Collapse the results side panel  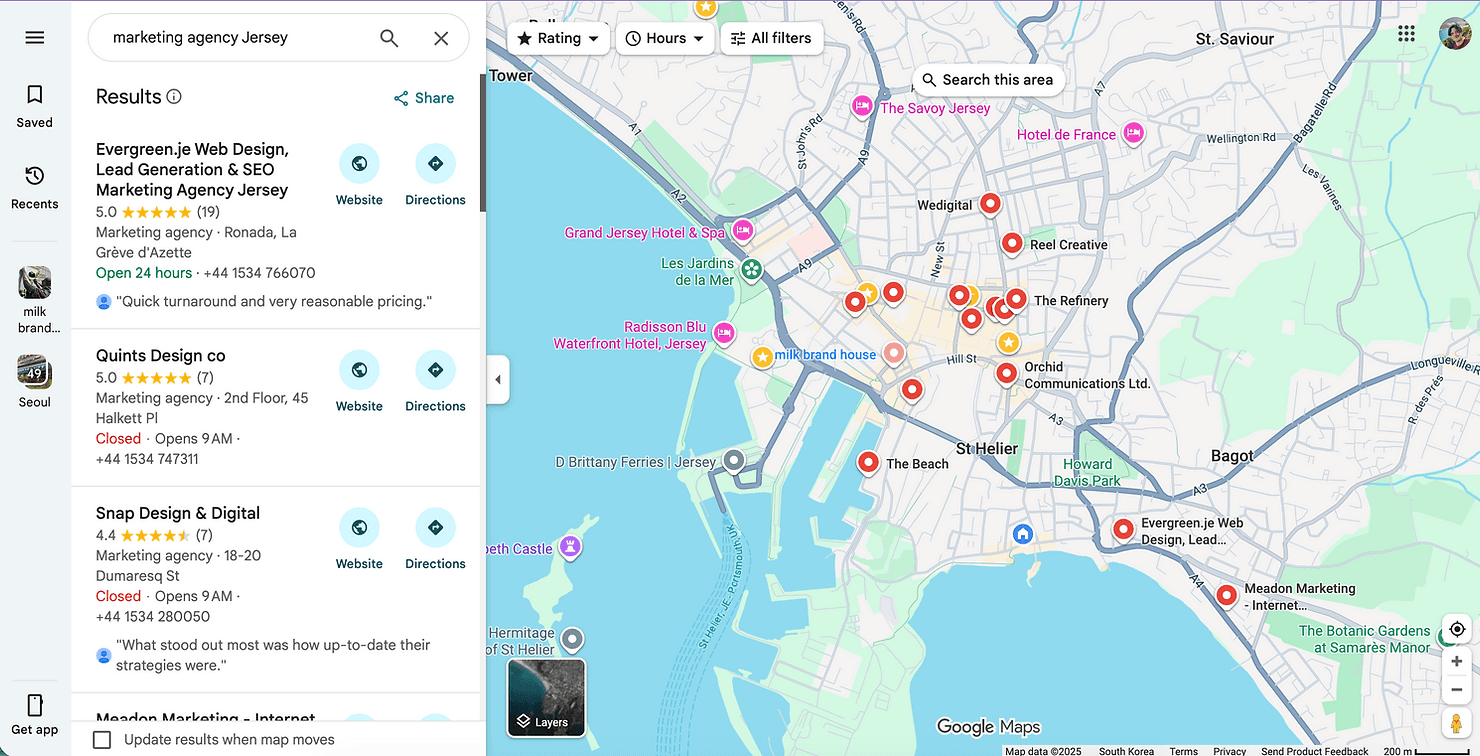tap(498, 379)
